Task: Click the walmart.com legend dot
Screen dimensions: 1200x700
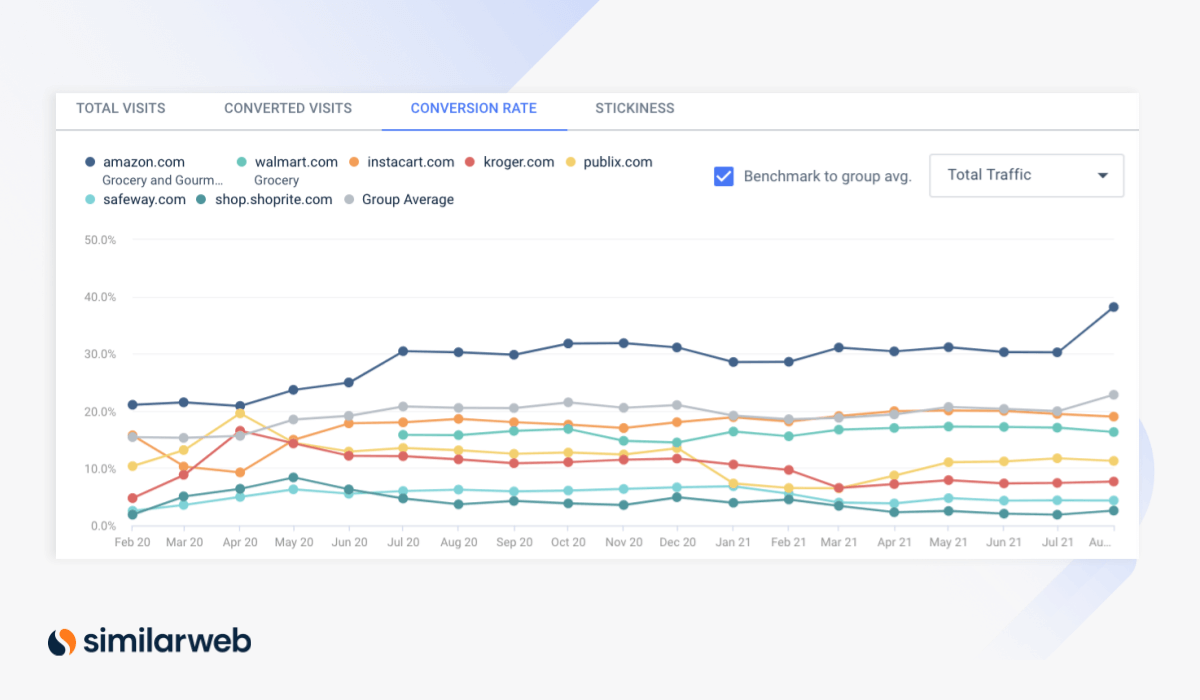Action: click(242, 162)
